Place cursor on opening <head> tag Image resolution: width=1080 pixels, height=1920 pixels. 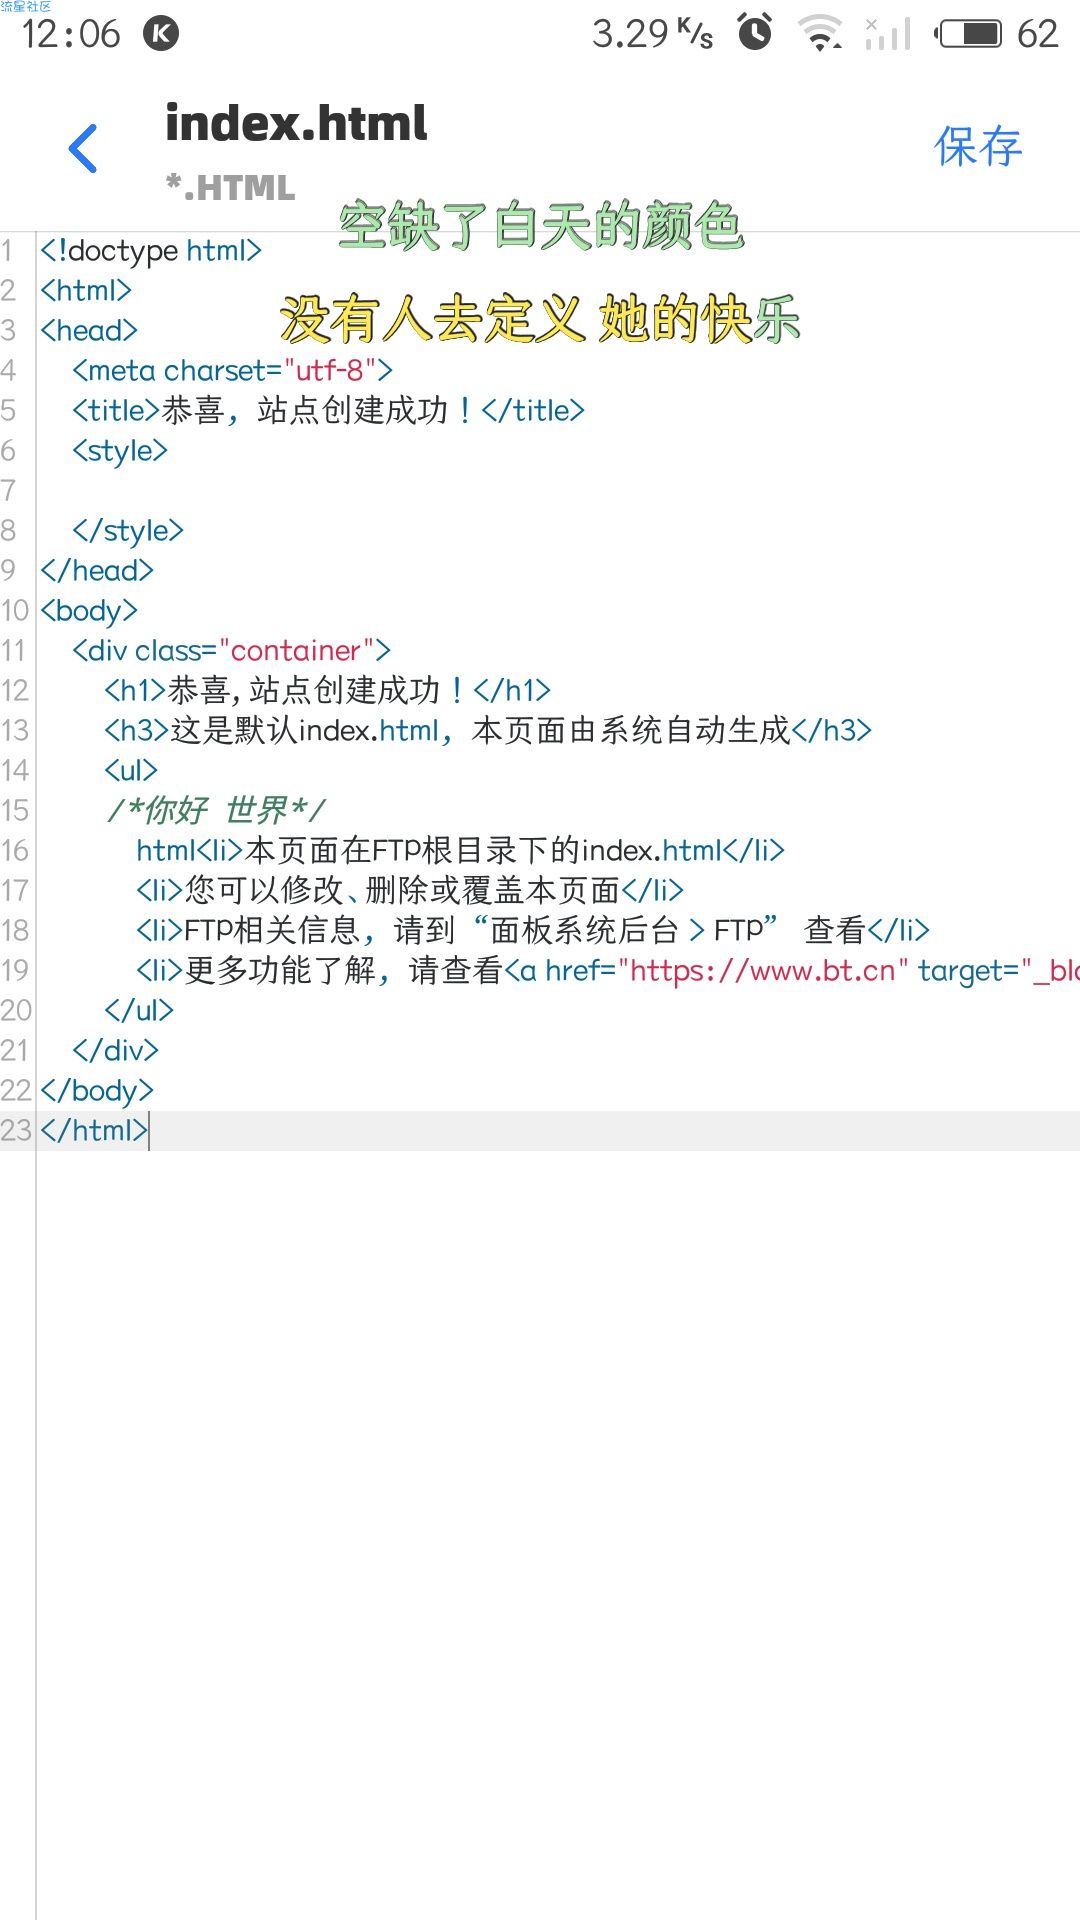click(89, 330)
